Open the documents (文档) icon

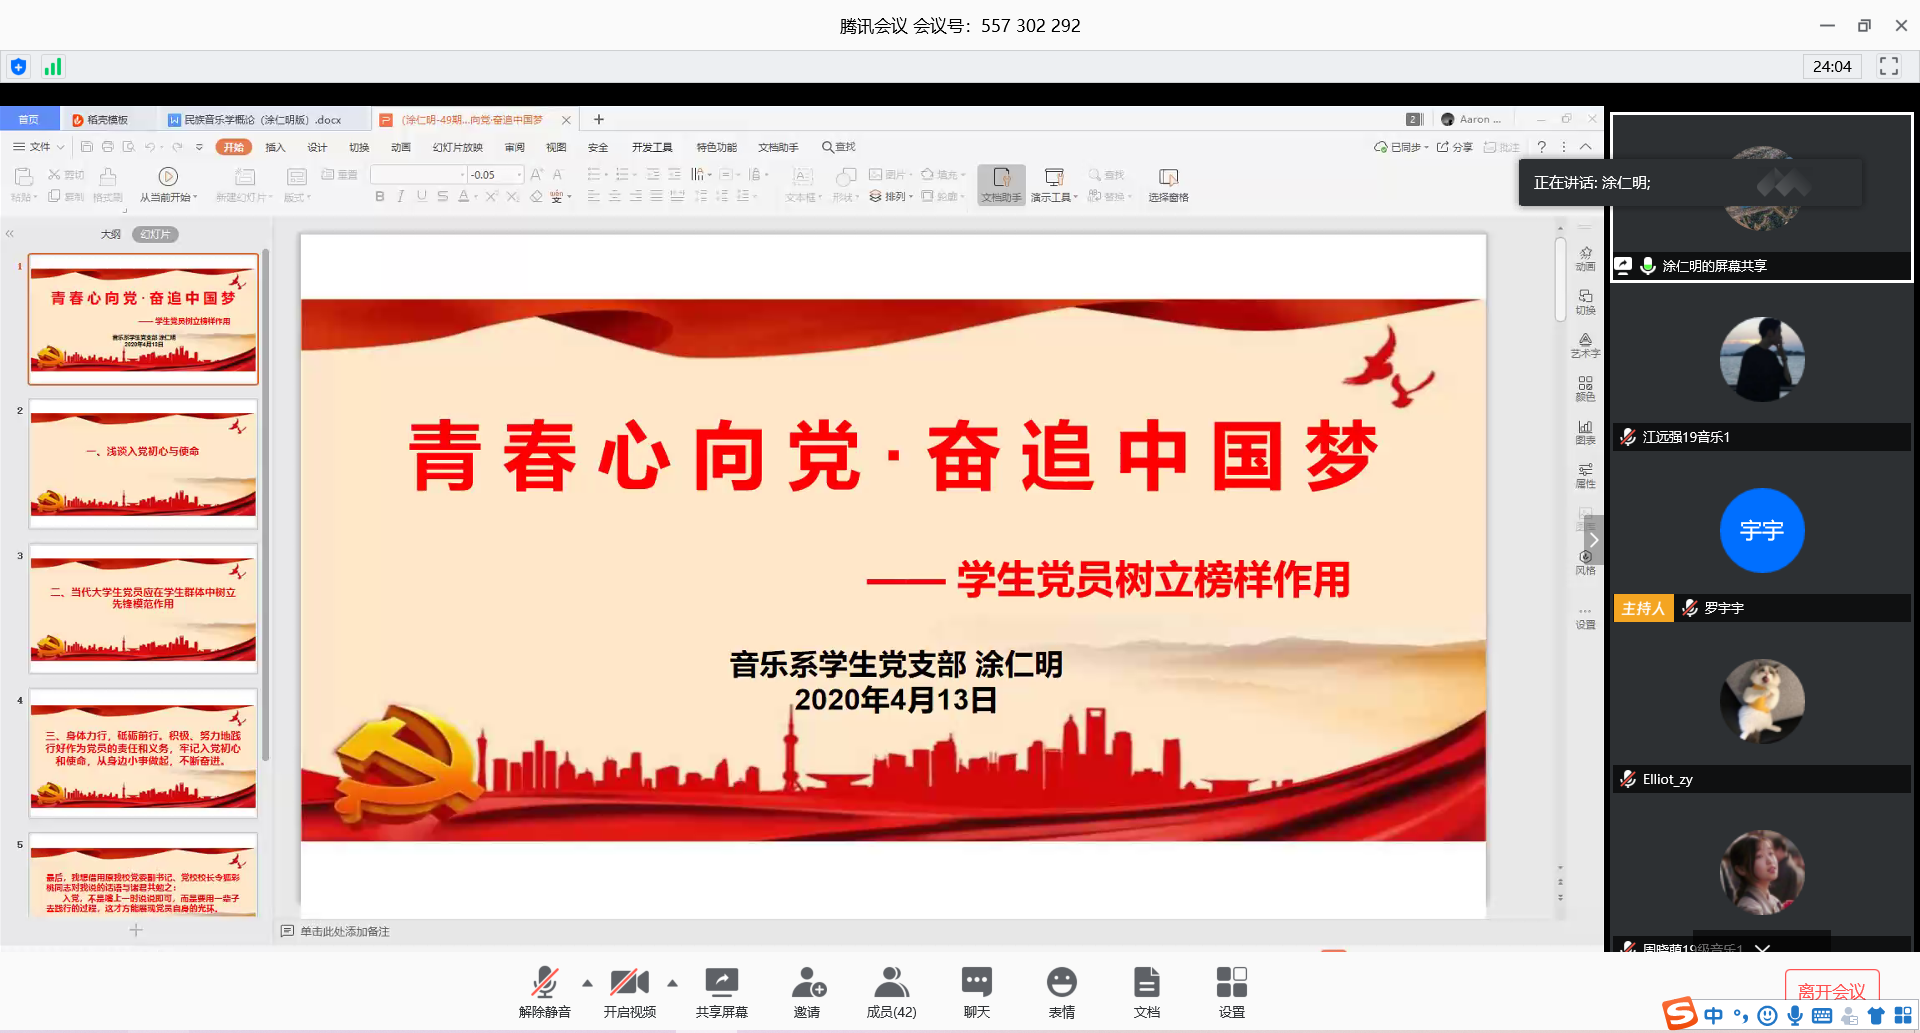coord(1147,983)
